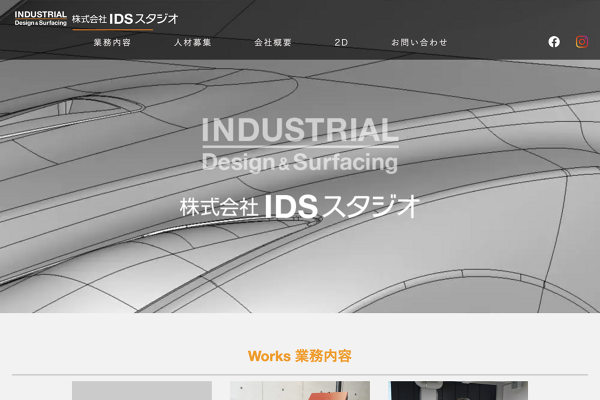The image size is (600, 400).
Task: Open the Instagram profile icon
Action: point(582,42)
